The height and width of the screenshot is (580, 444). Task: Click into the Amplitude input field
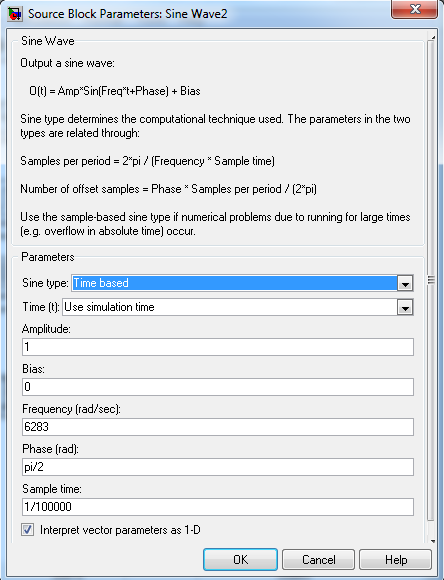pos(218,347)
